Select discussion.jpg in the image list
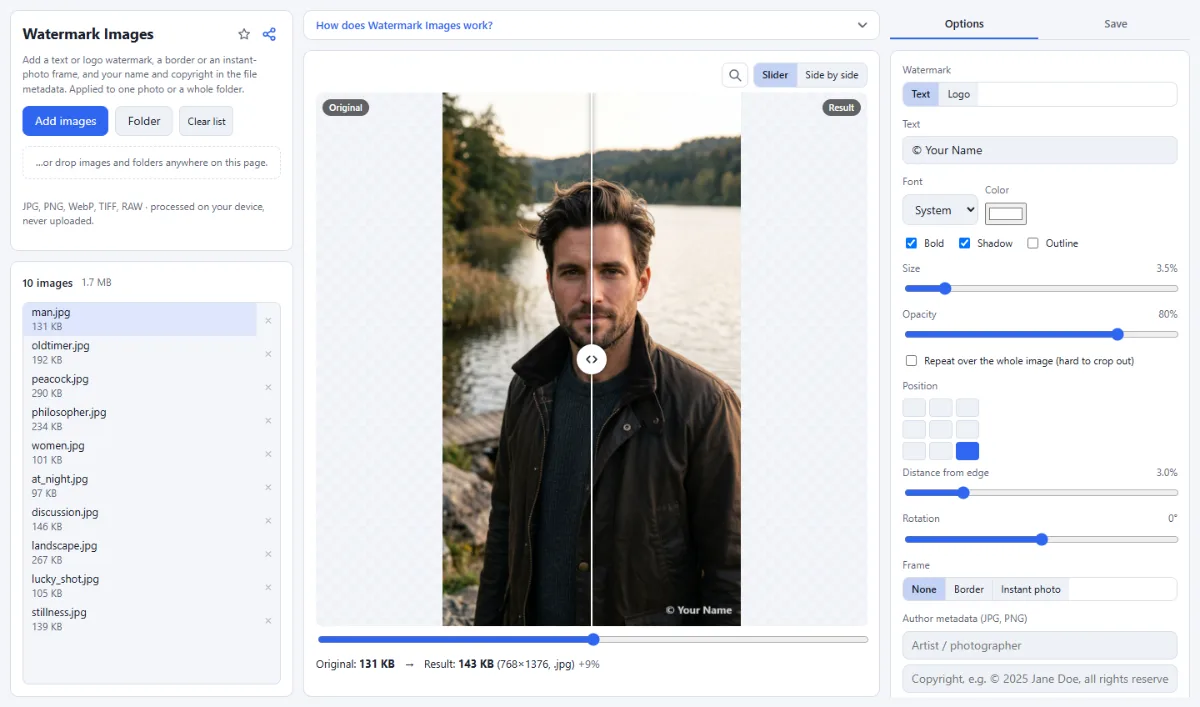 tap(140, 519)
